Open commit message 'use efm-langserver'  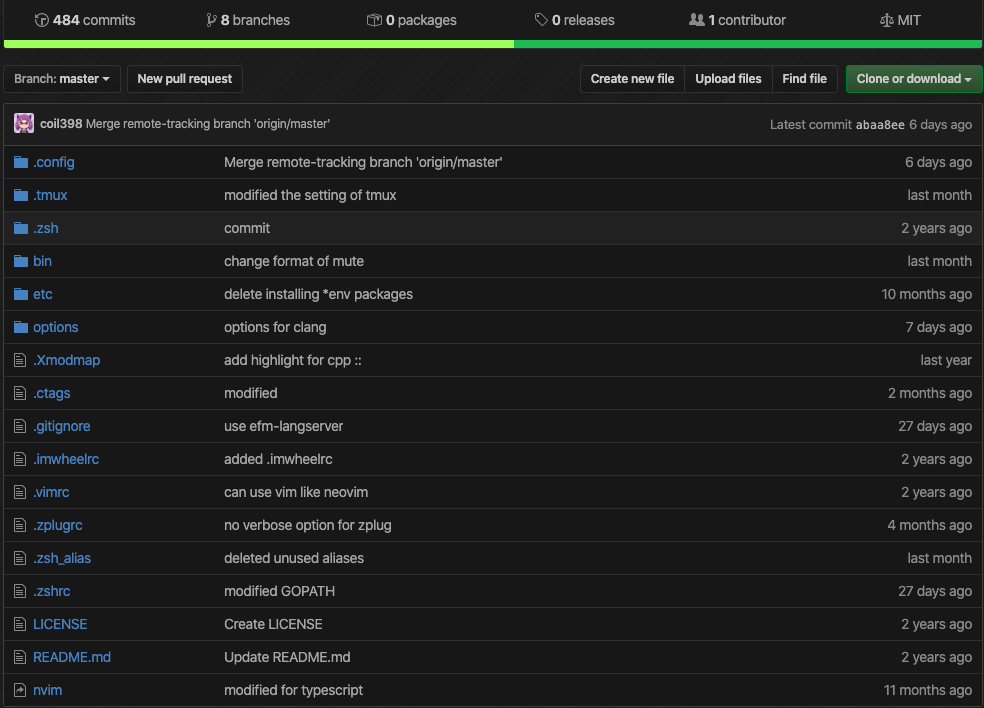click(283, 426)
